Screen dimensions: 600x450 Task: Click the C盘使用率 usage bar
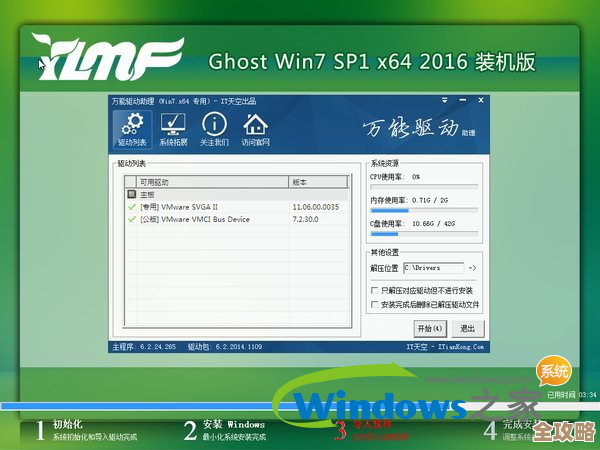pos(425,235)
